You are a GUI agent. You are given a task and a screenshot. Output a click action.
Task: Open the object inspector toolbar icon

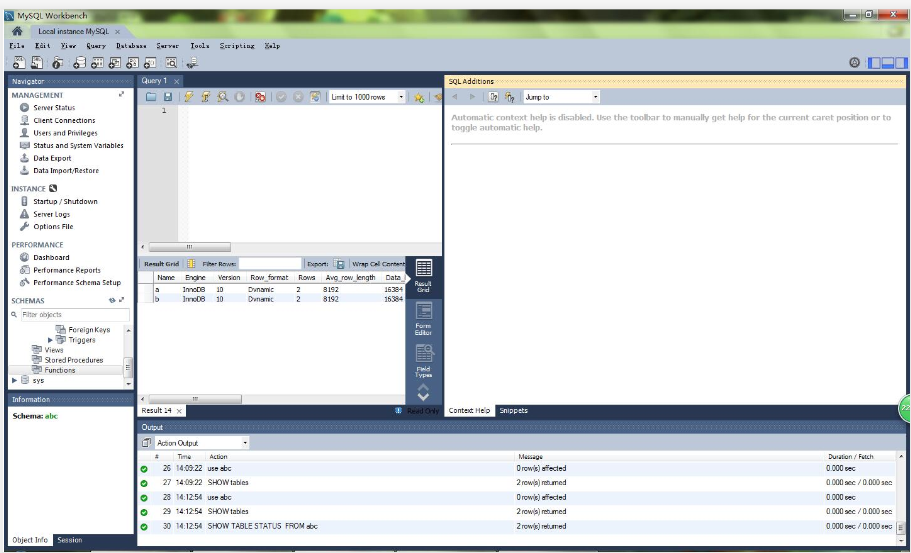click(x=58, y=62)
